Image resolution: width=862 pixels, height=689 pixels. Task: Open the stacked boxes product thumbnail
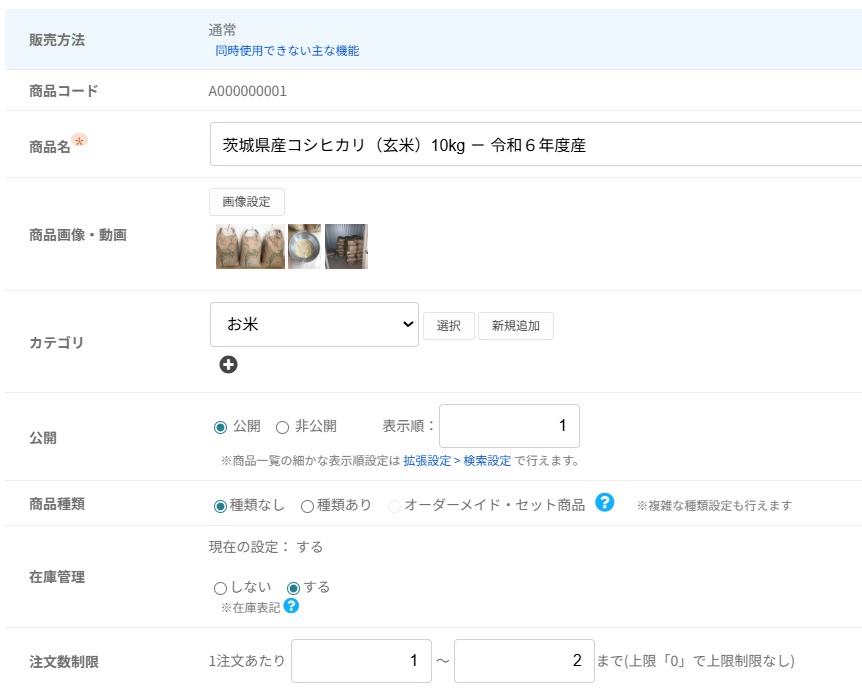point(346,246)
